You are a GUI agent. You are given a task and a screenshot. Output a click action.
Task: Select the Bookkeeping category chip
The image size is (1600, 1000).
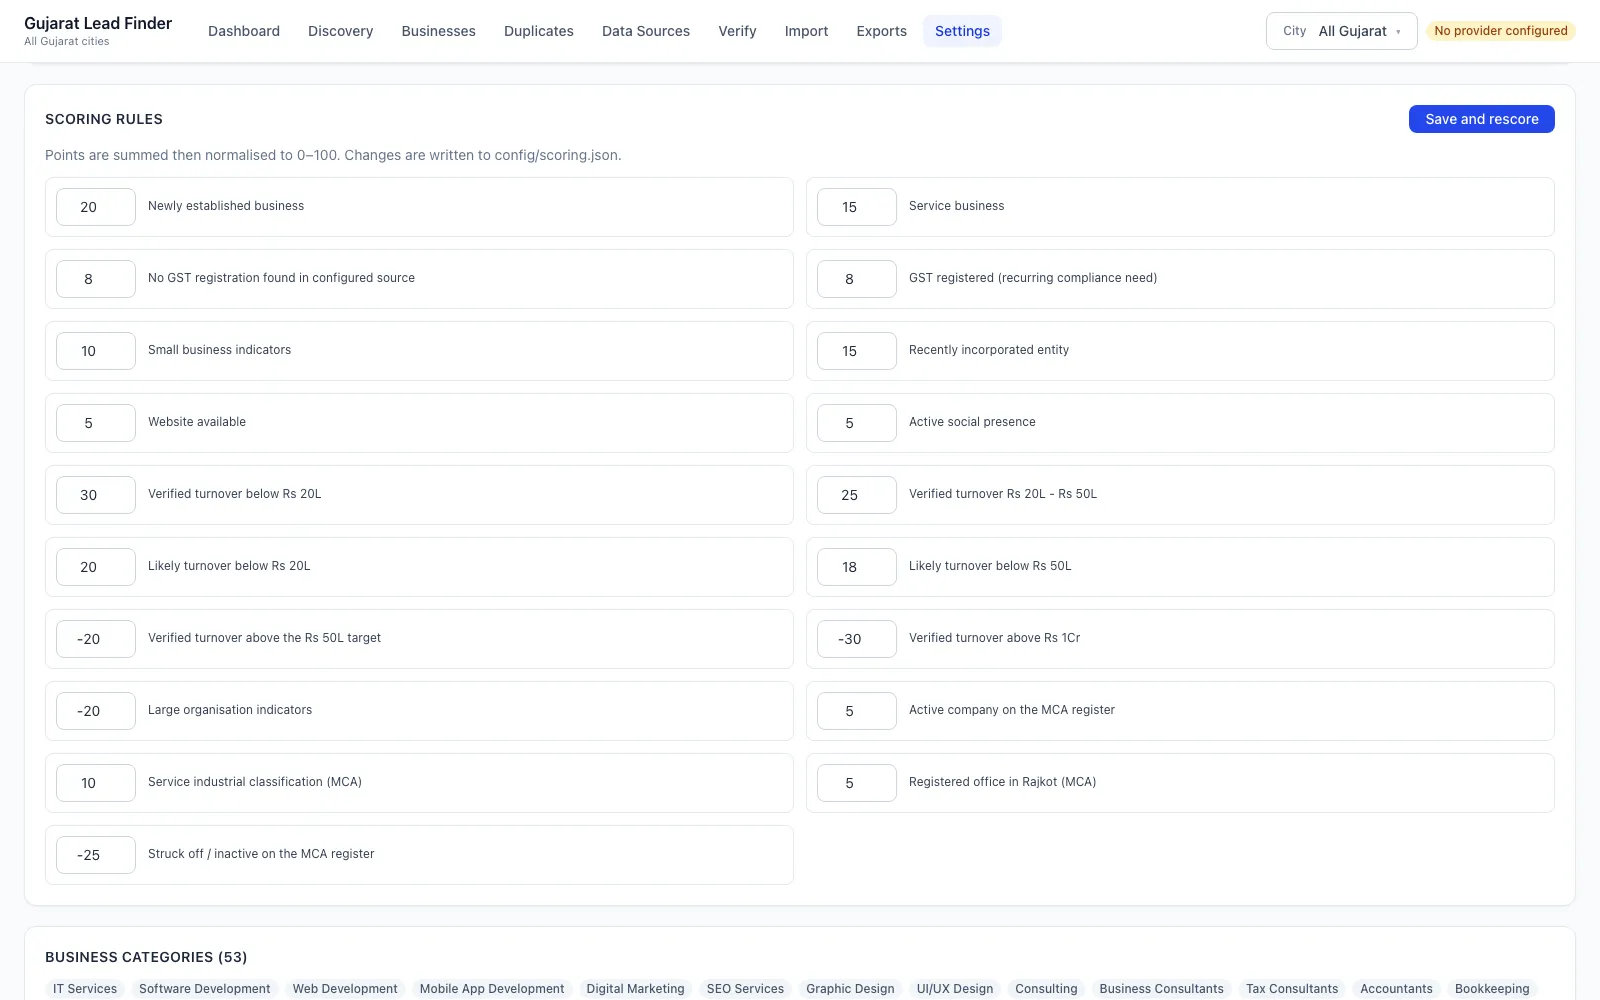(1492, 989)
